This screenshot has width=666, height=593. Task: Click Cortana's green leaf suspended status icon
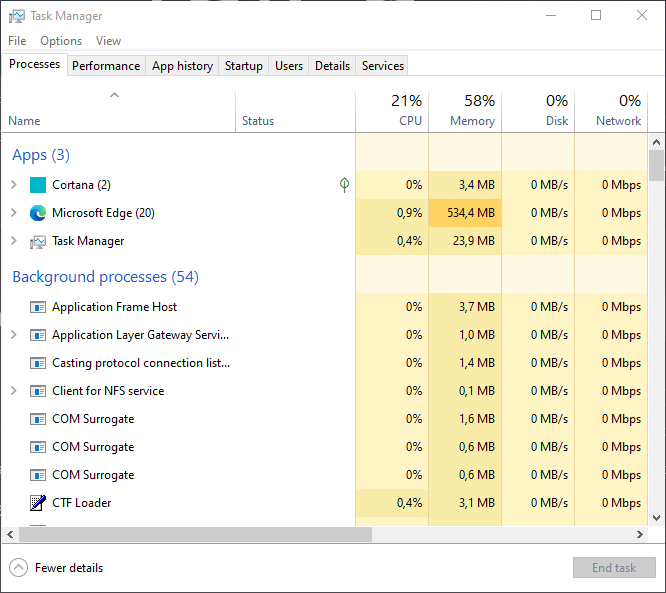pyautogui.click(x=344, y=185)
